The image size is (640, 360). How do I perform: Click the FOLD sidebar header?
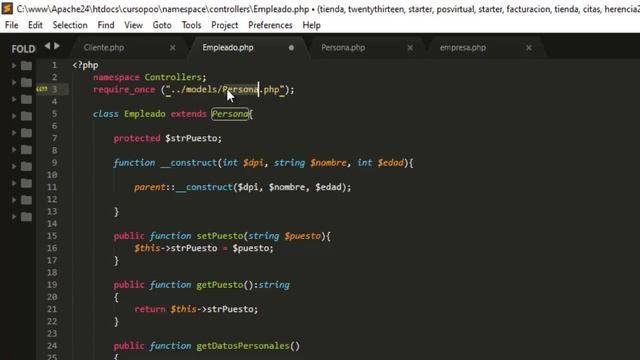23,49
